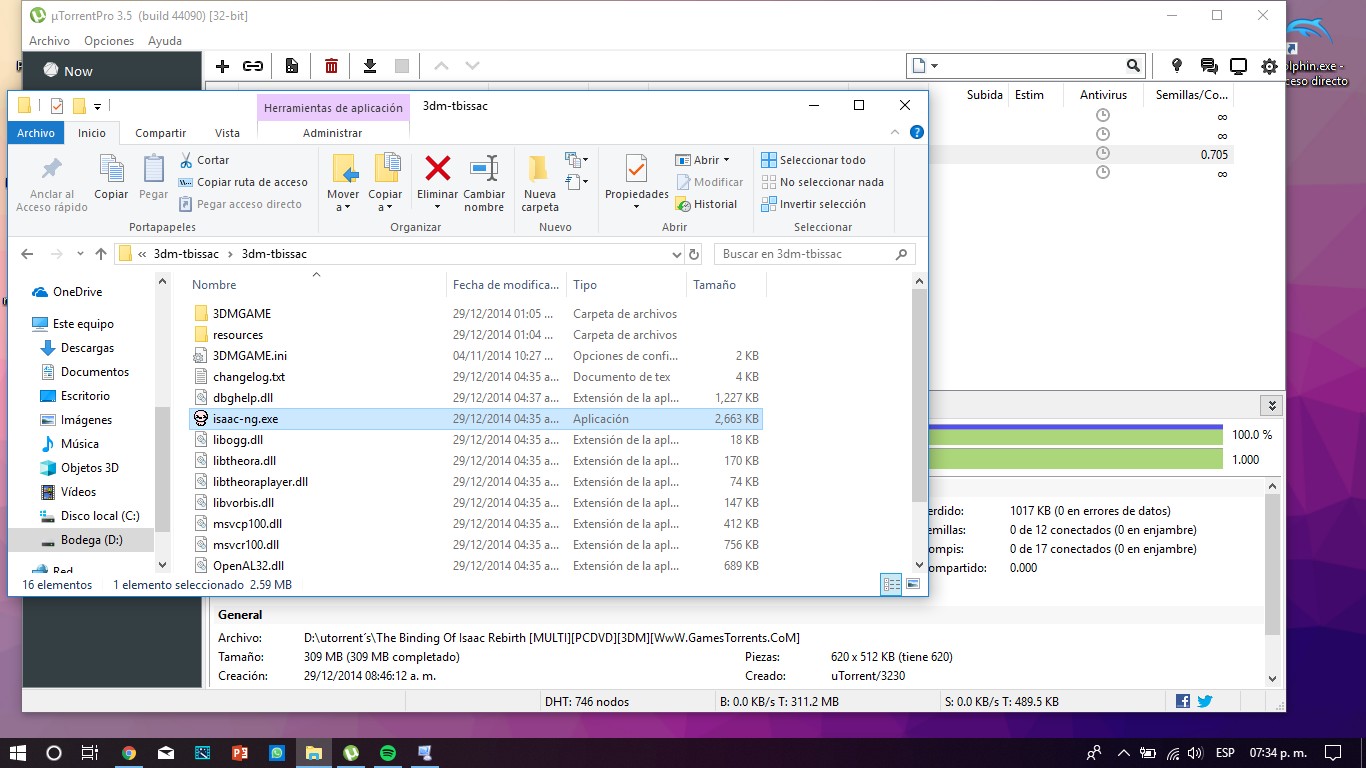The width and height of the screenshot is (1366, 768).
Task: Click the Start download arrow icon in uTorrent
Action: tap(370, 66)
